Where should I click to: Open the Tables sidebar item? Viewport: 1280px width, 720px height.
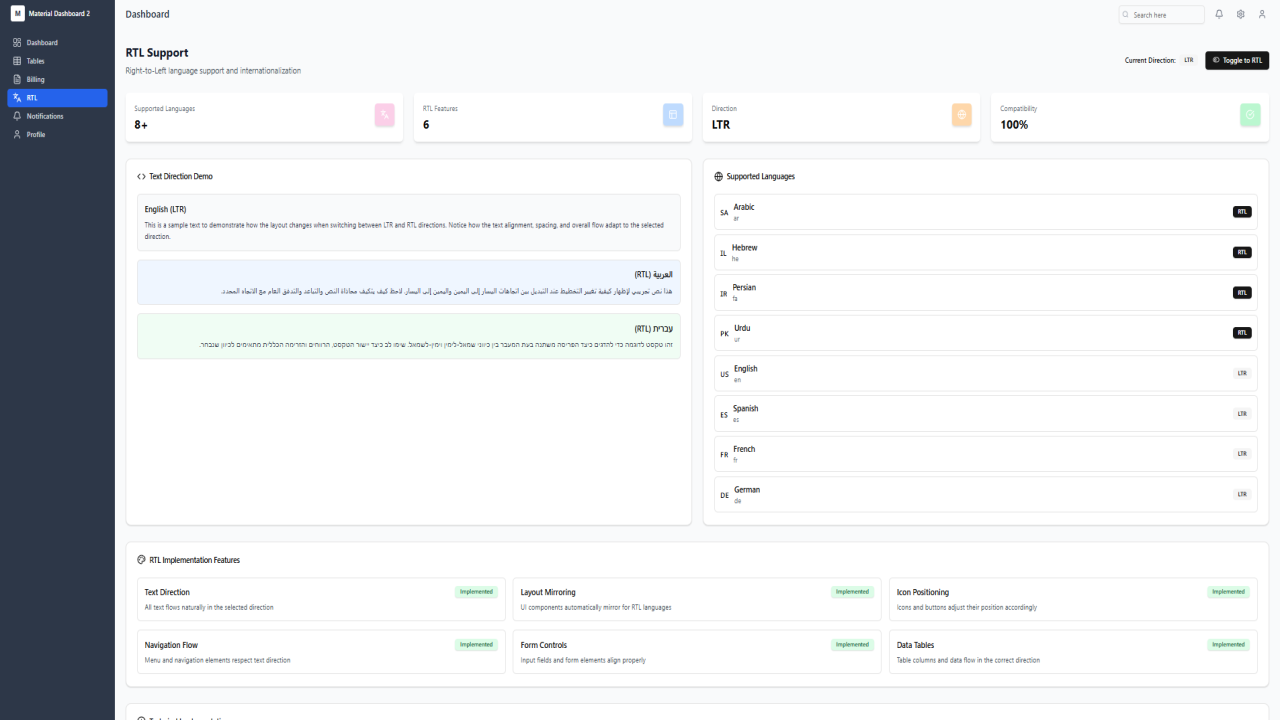(57, 61)
